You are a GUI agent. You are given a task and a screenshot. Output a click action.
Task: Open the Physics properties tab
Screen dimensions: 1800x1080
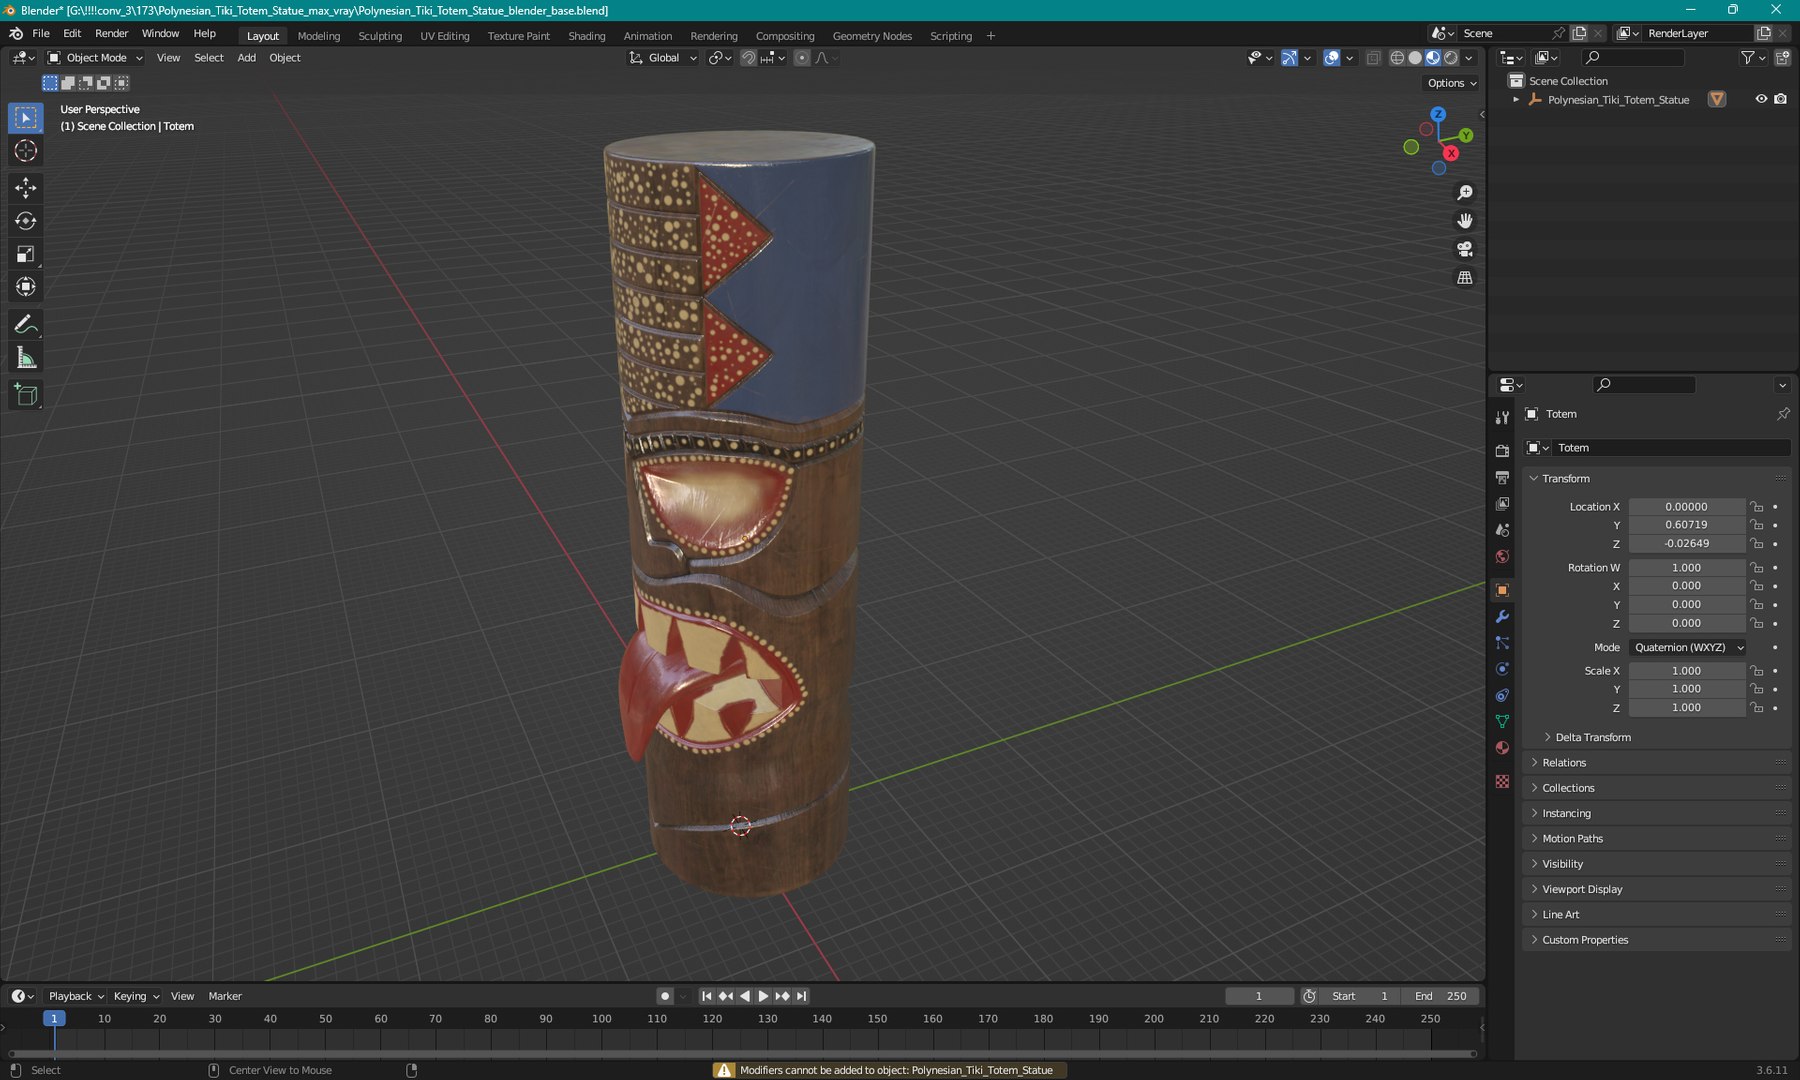[1502, 669]
